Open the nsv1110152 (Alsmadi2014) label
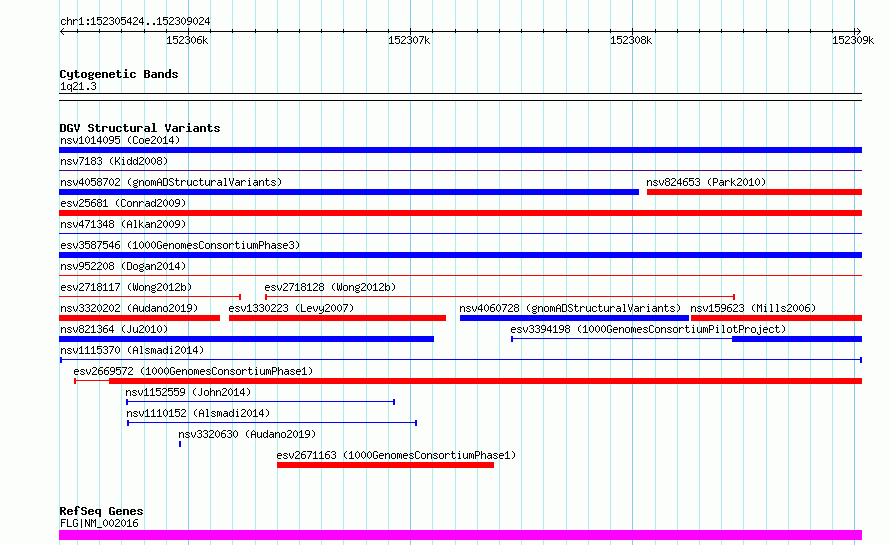This screenshot has height=545, width=890. tap(198, 413)
